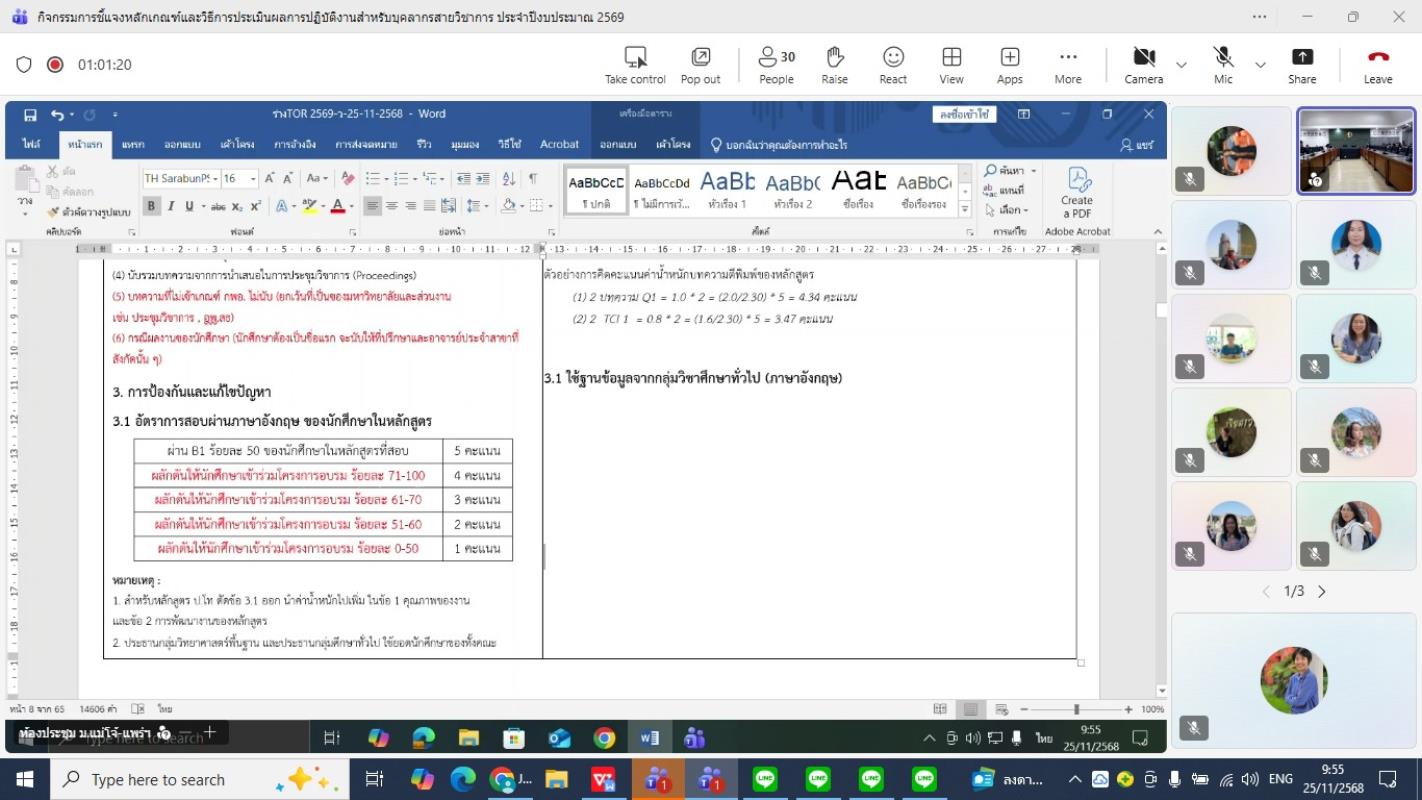Viewport: 1422px width, 800px height.
Task: Open the font size dropdown
Action: (x=253, y=179)
